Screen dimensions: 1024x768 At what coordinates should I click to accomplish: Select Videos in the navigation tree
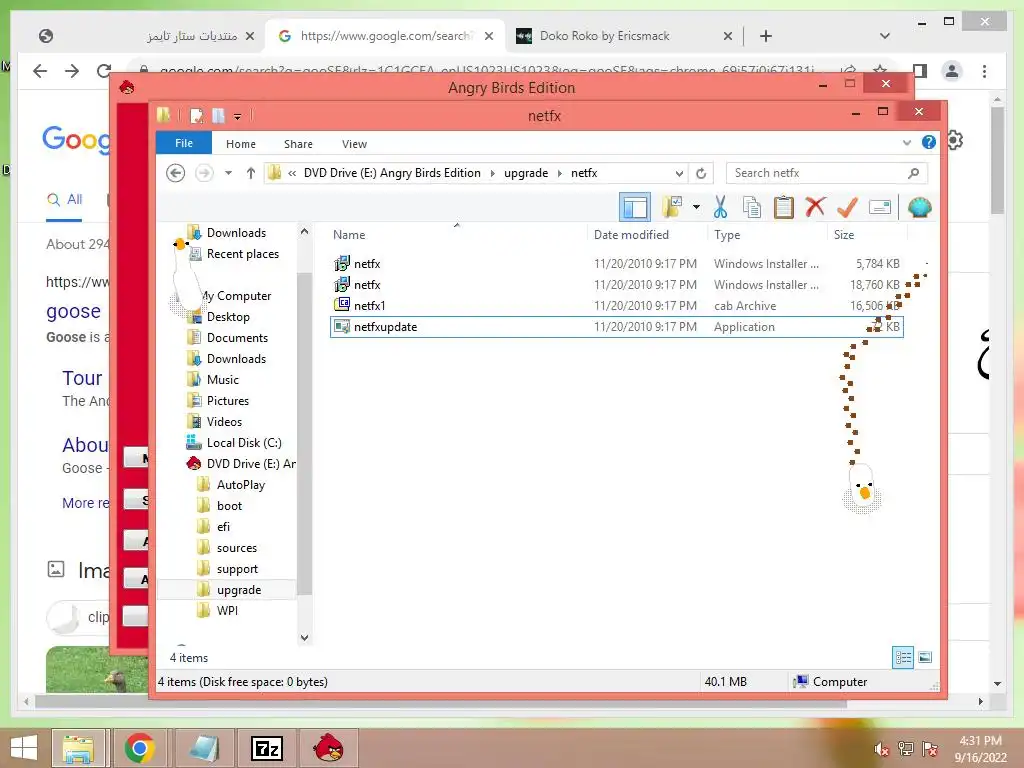[x=224, y=422]
